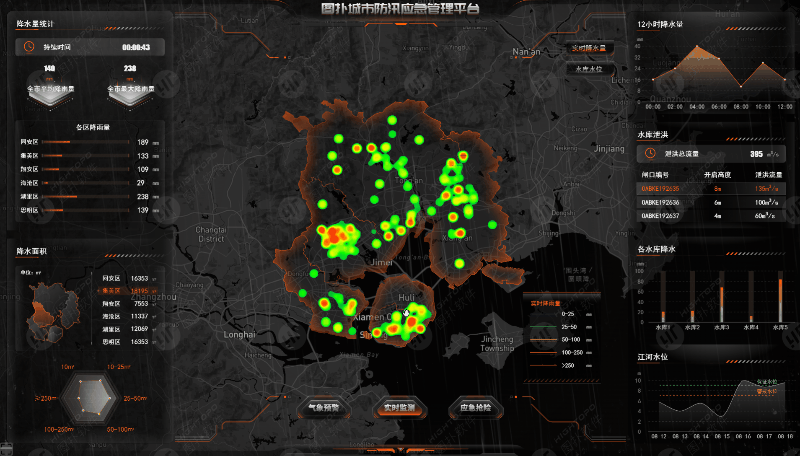Viewport: 800px width, 456px height.
Task: Toggle the 水库水位 map layer
Action: click(589, 69)
